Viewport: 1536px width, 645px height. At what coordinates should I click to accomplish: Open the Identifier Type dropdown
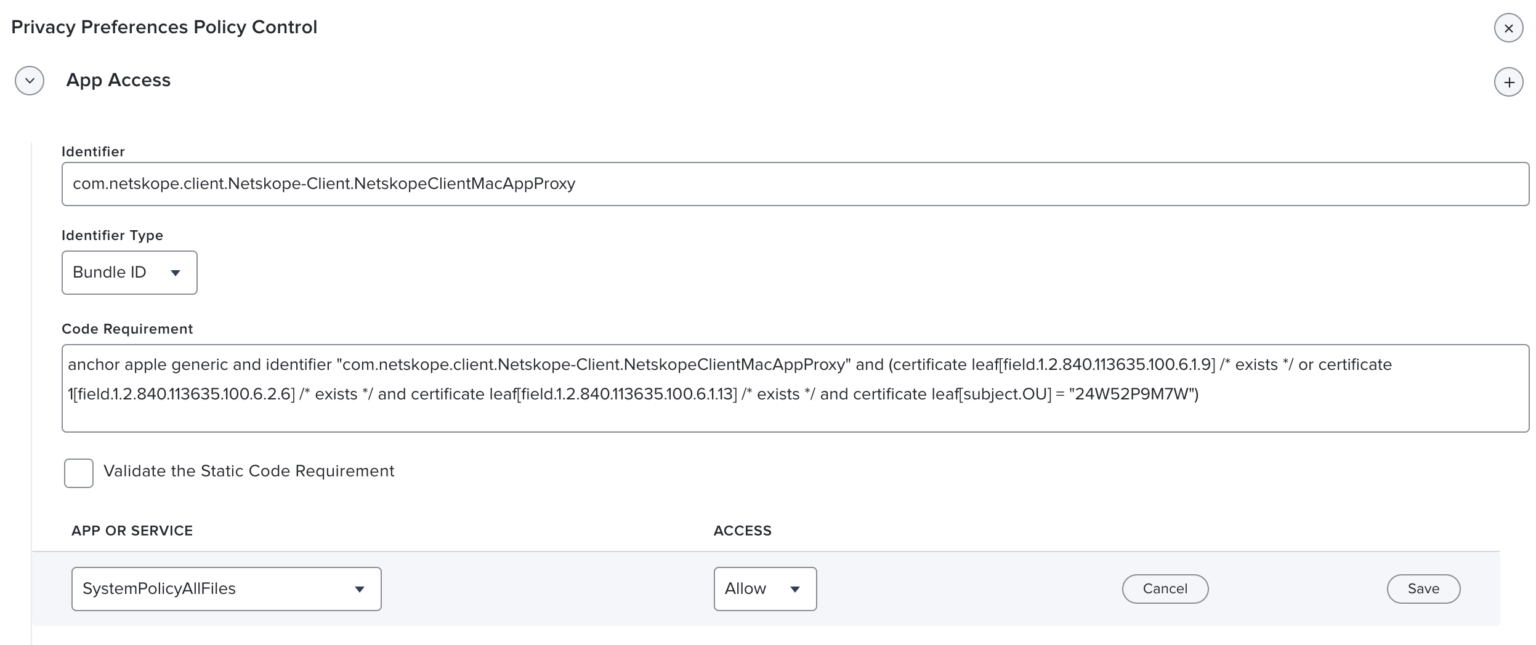click(129, 272)
